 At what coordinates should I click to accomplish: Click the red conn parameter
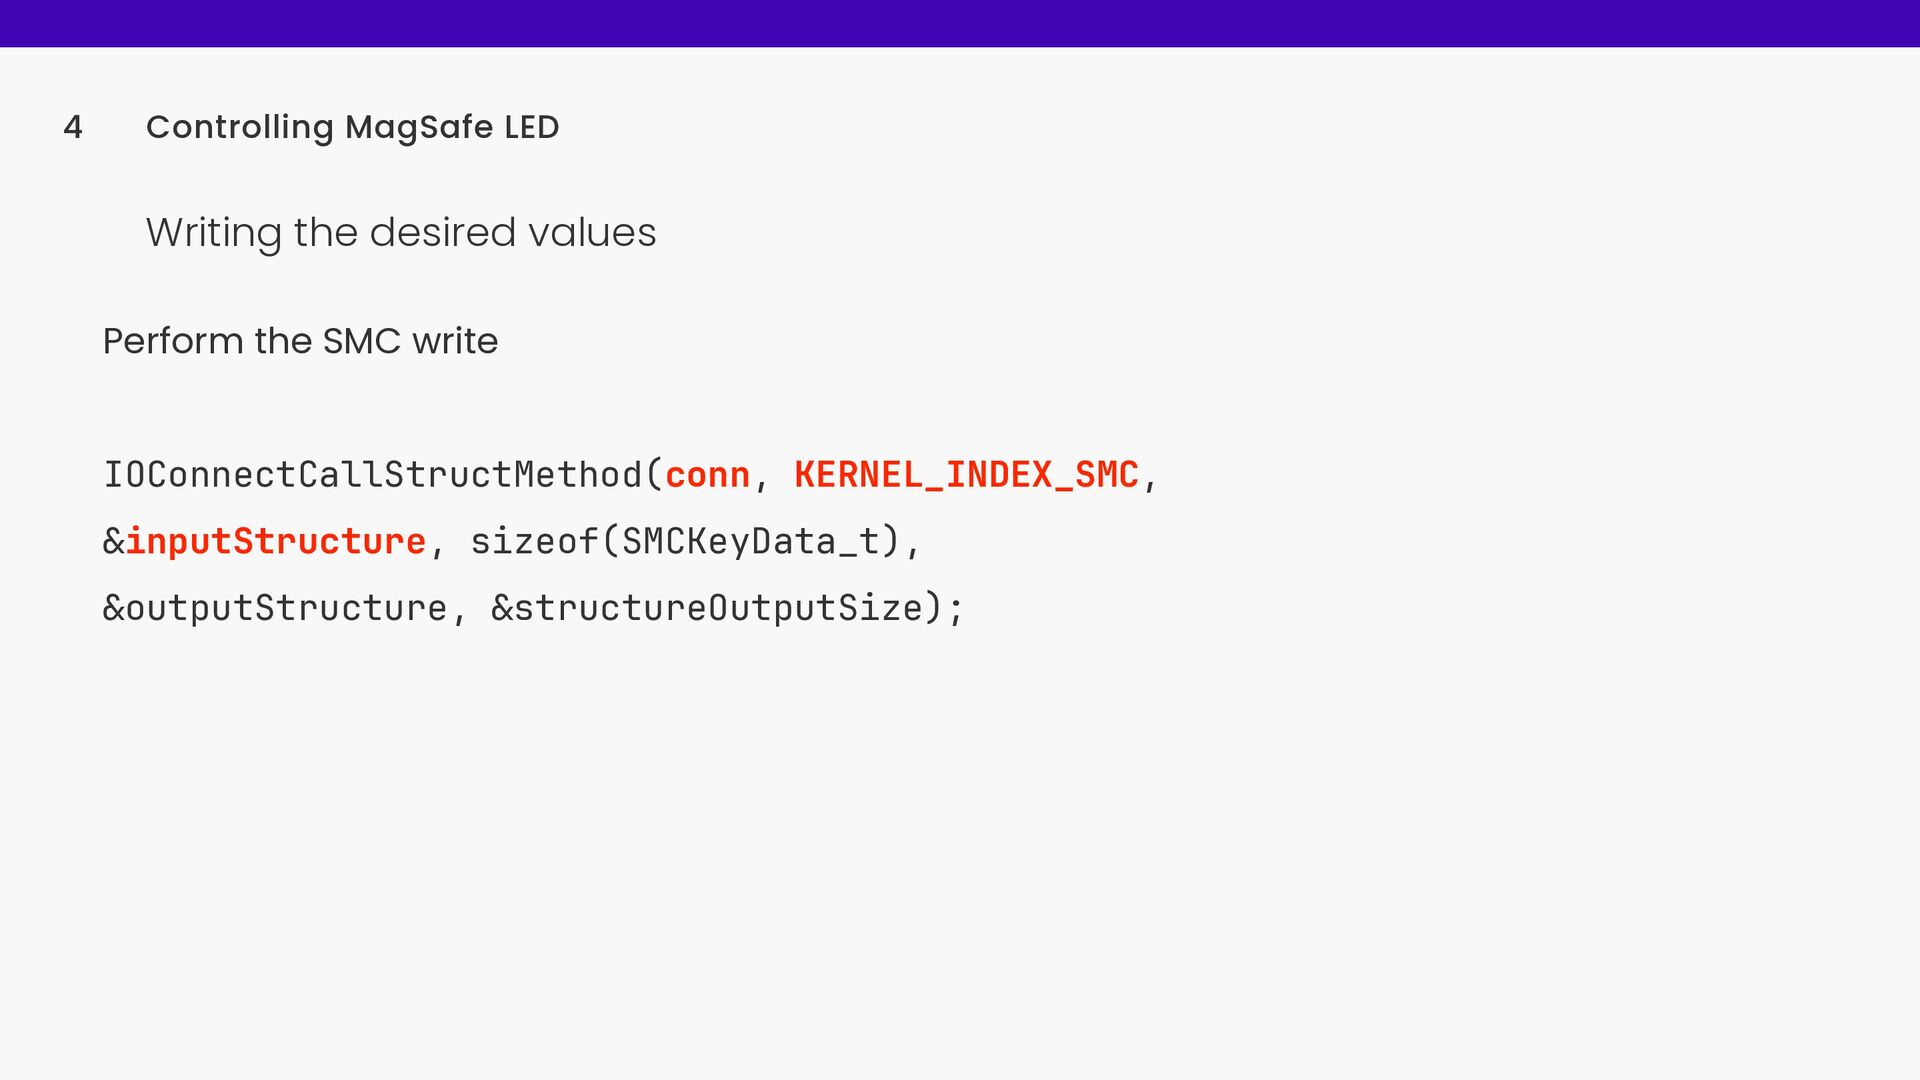(x=708, y=476)
